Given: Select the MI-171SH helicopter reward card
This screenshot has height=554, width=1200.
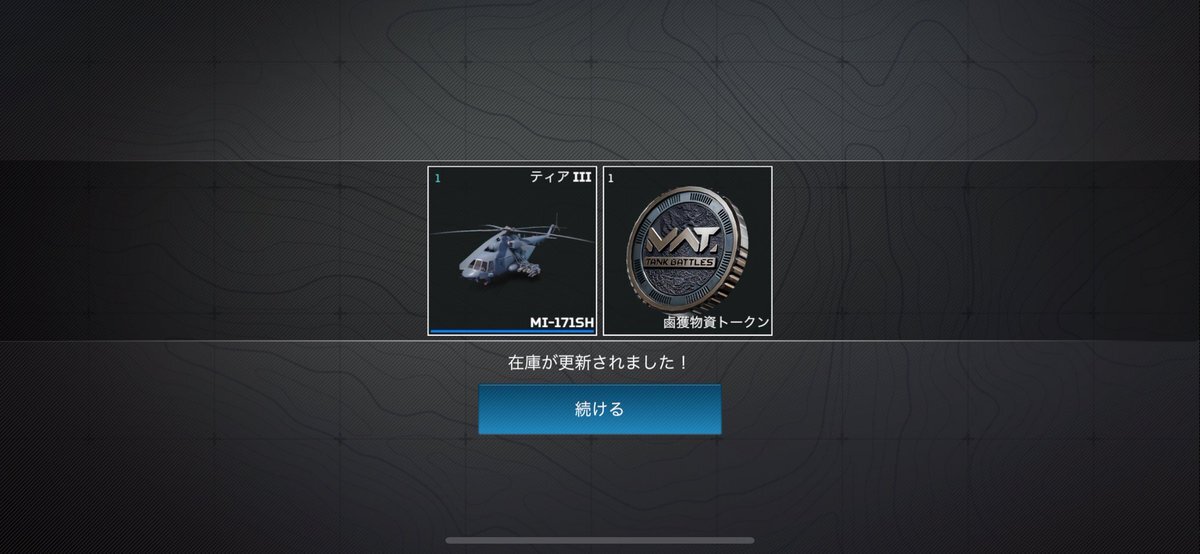Looking at the screenshot, I should click(x=512, y=251).
